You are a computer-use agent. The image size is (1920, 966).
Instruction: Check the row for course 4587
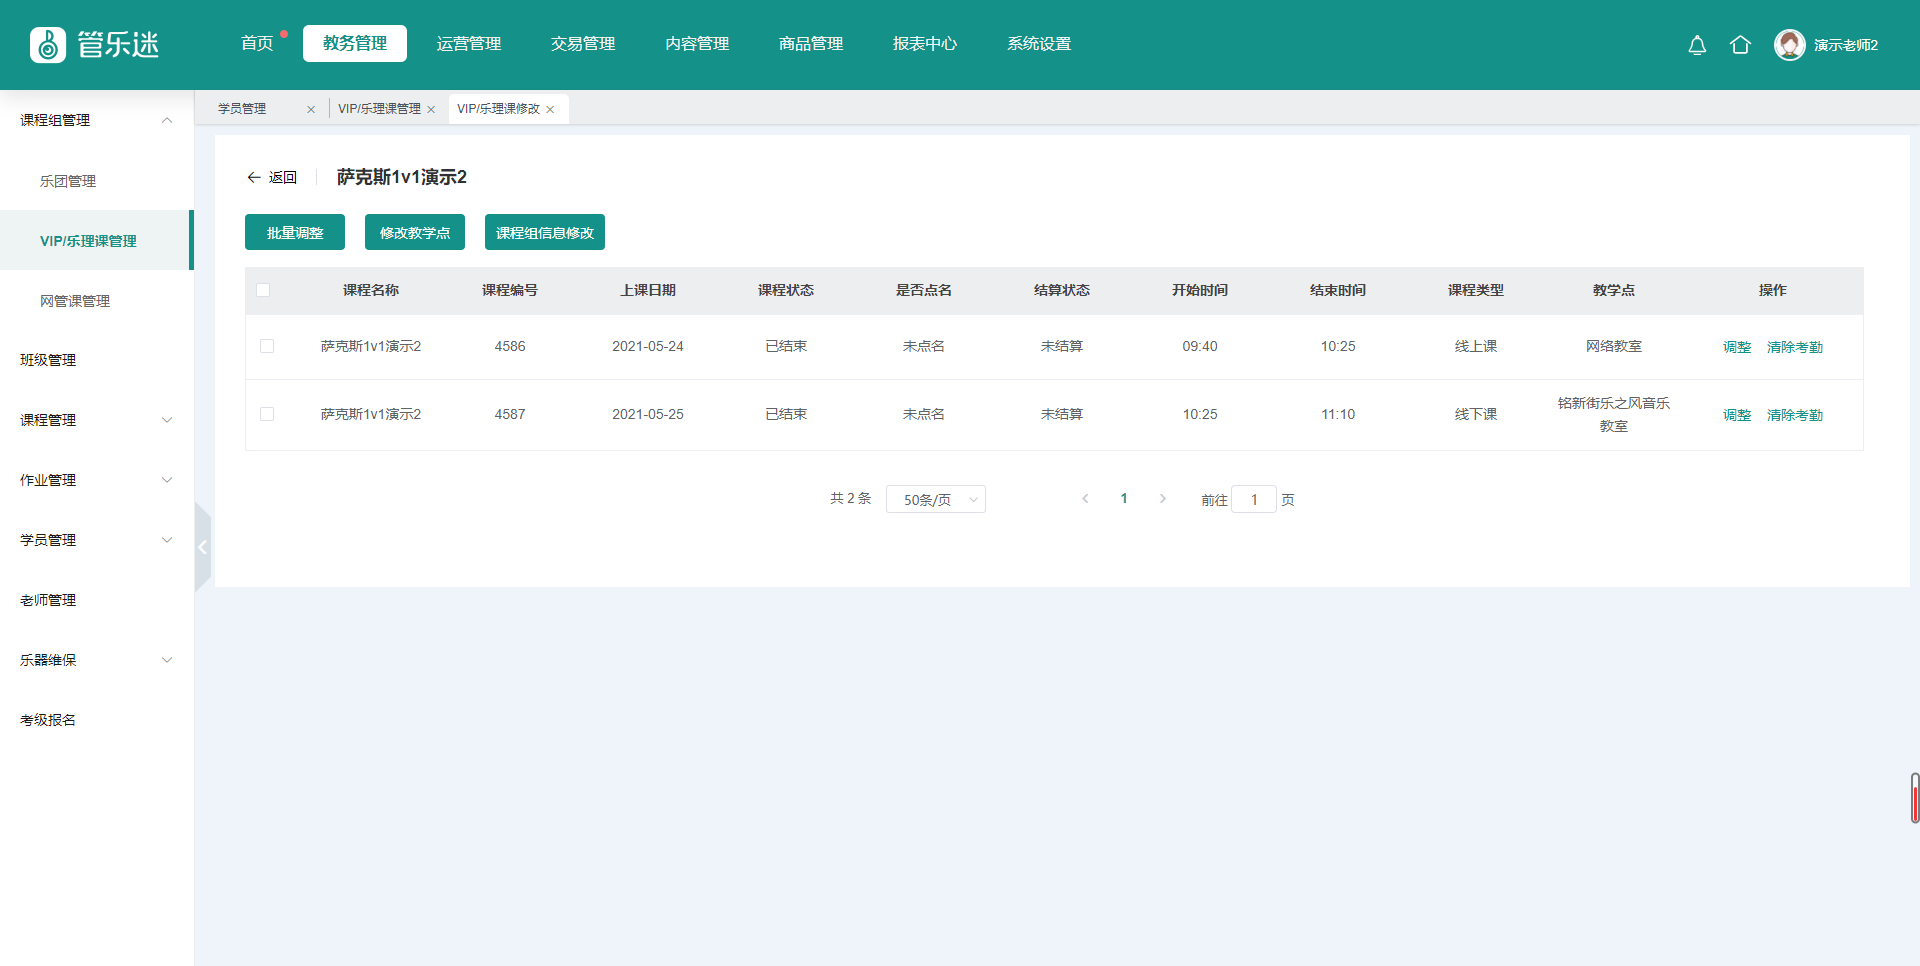pyautogui.click(x=267, y=414)
